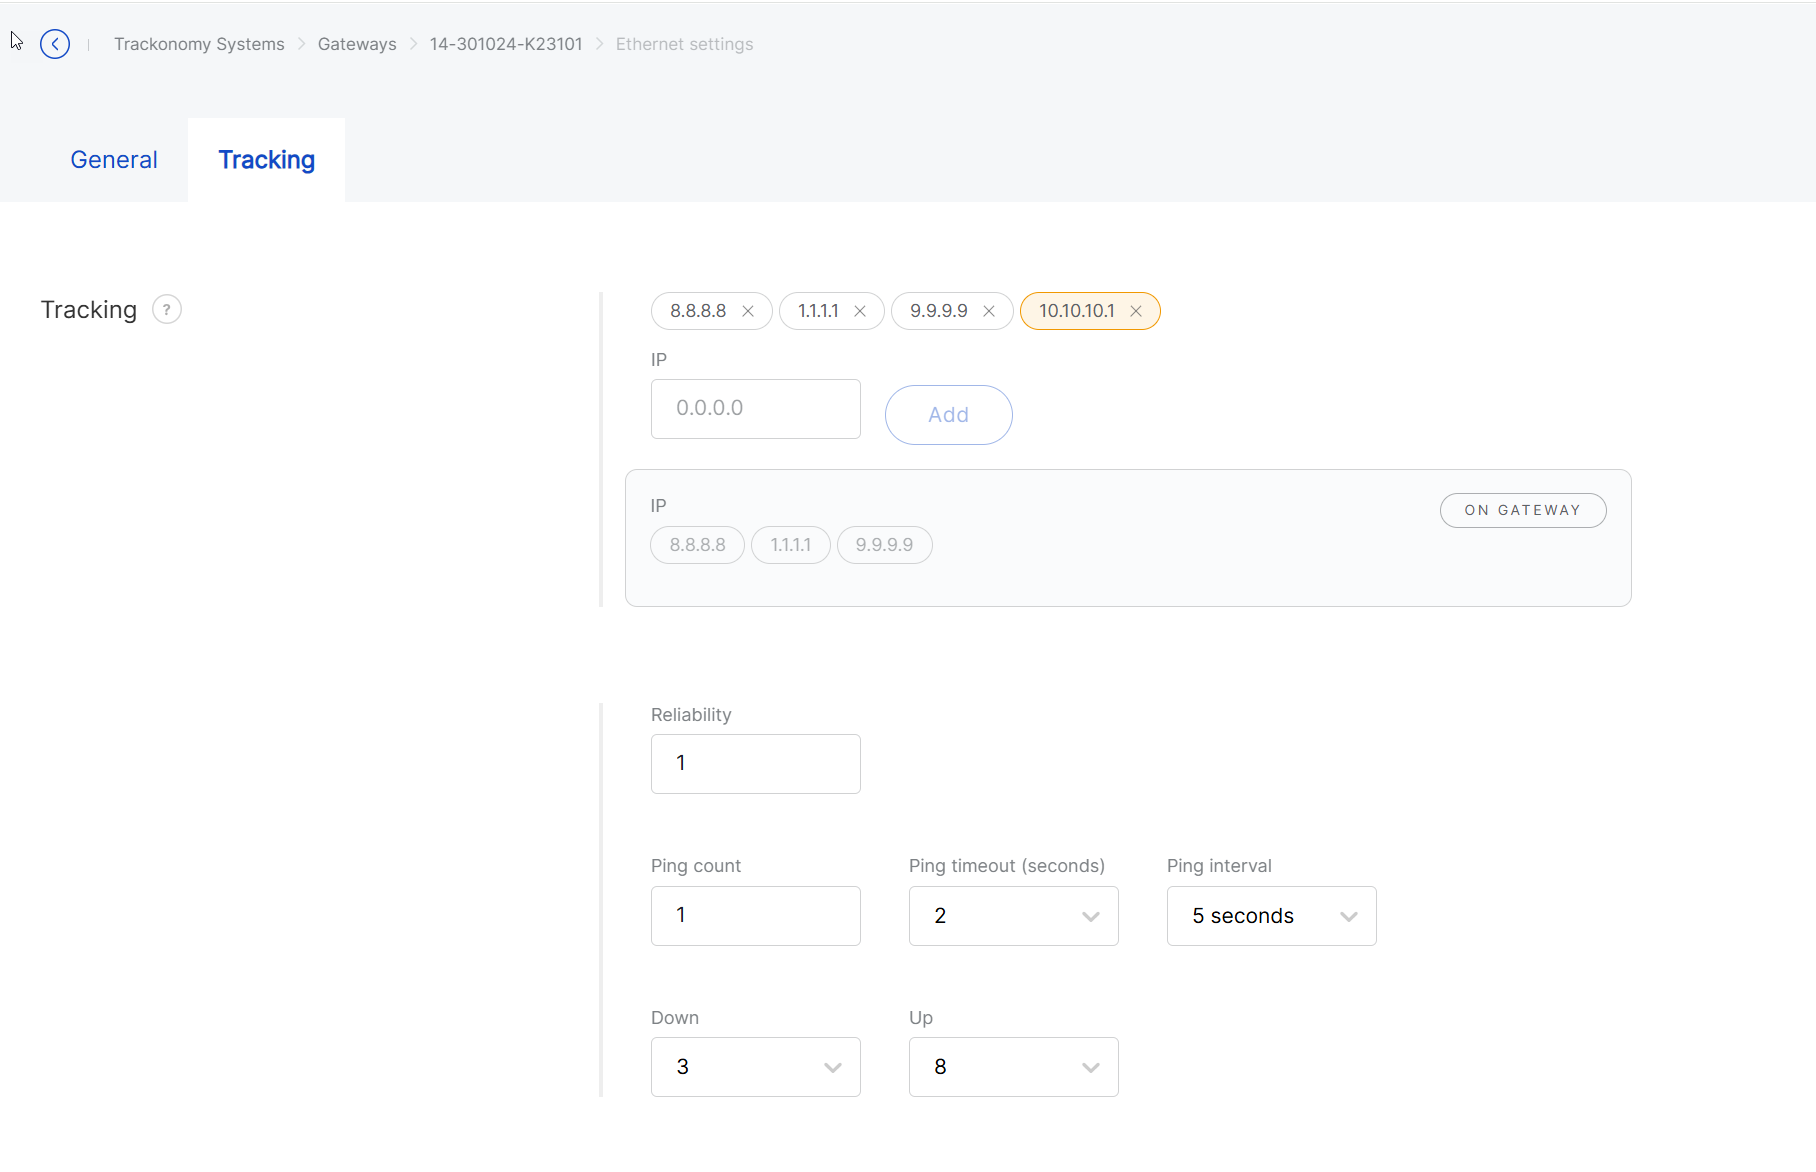Image resolution: width=1816 pixels, height=1172 pixels.
Task: Expand the Ping interval dropdown
Action: point(1271,916)
